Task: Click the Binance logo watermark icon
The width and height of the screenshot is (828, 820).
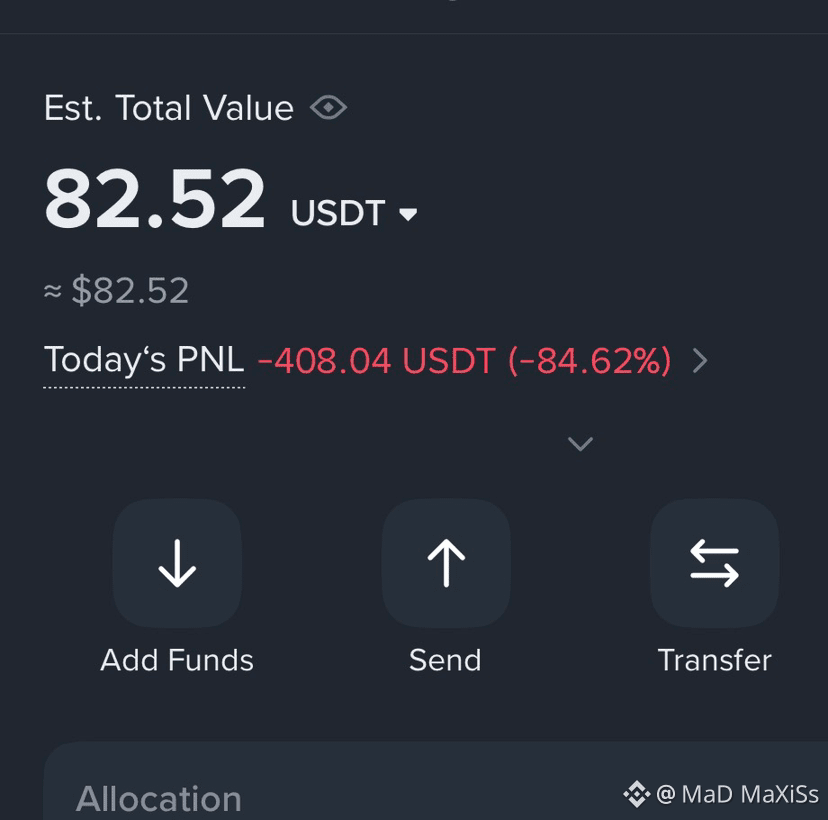Action: coord(636,794)
